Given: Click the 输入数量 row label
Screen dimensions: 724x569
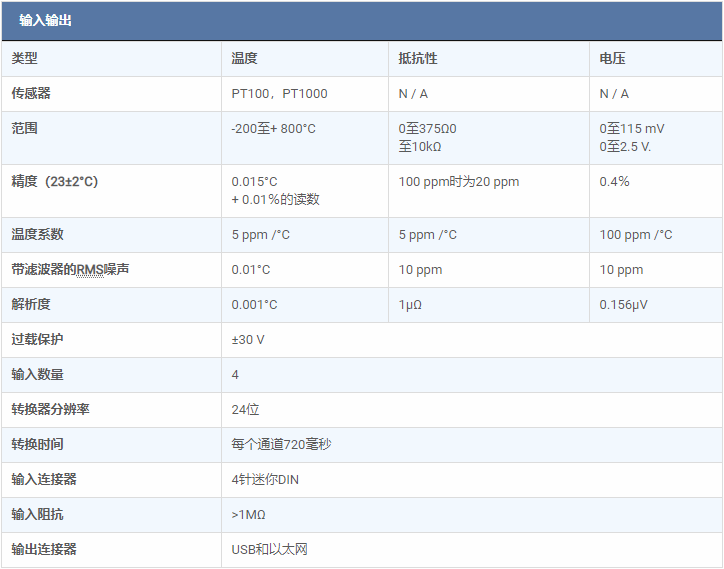Looking at the screenshot, I should [37, 375].
